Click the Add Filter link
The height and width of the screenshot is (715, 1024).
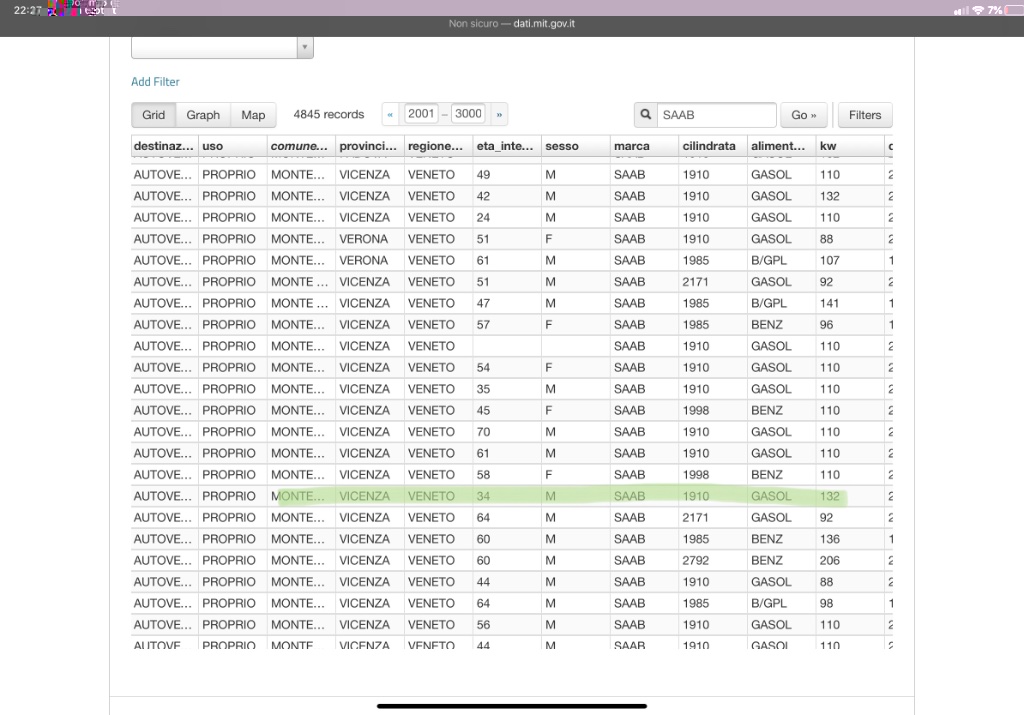pos(155,82)
